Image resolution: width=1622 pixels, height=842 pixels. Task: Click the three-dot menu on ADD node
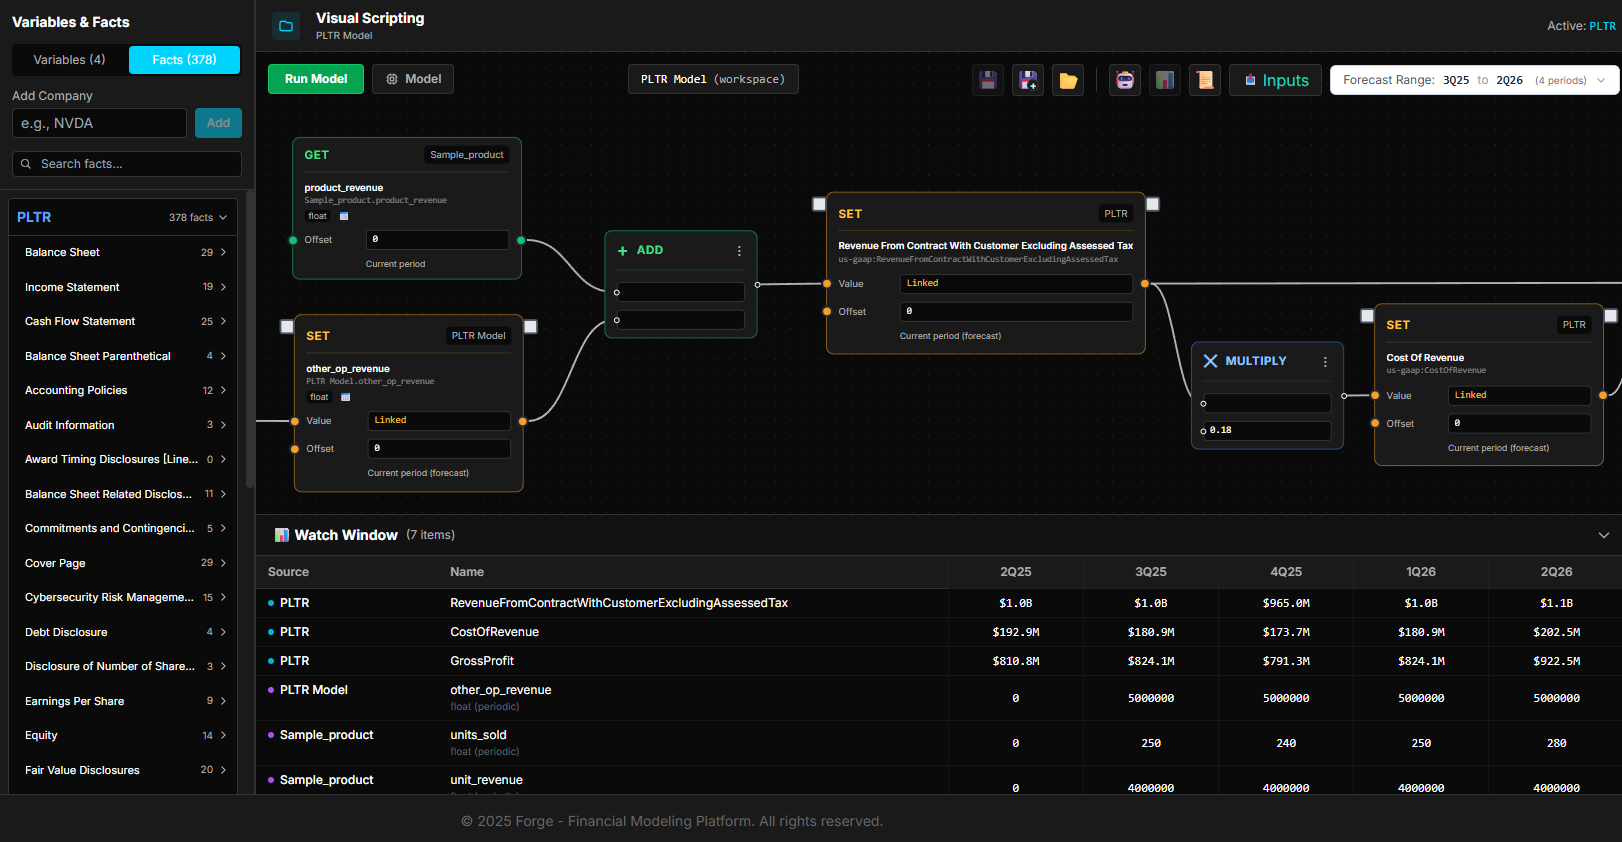[x=739, y=251]
